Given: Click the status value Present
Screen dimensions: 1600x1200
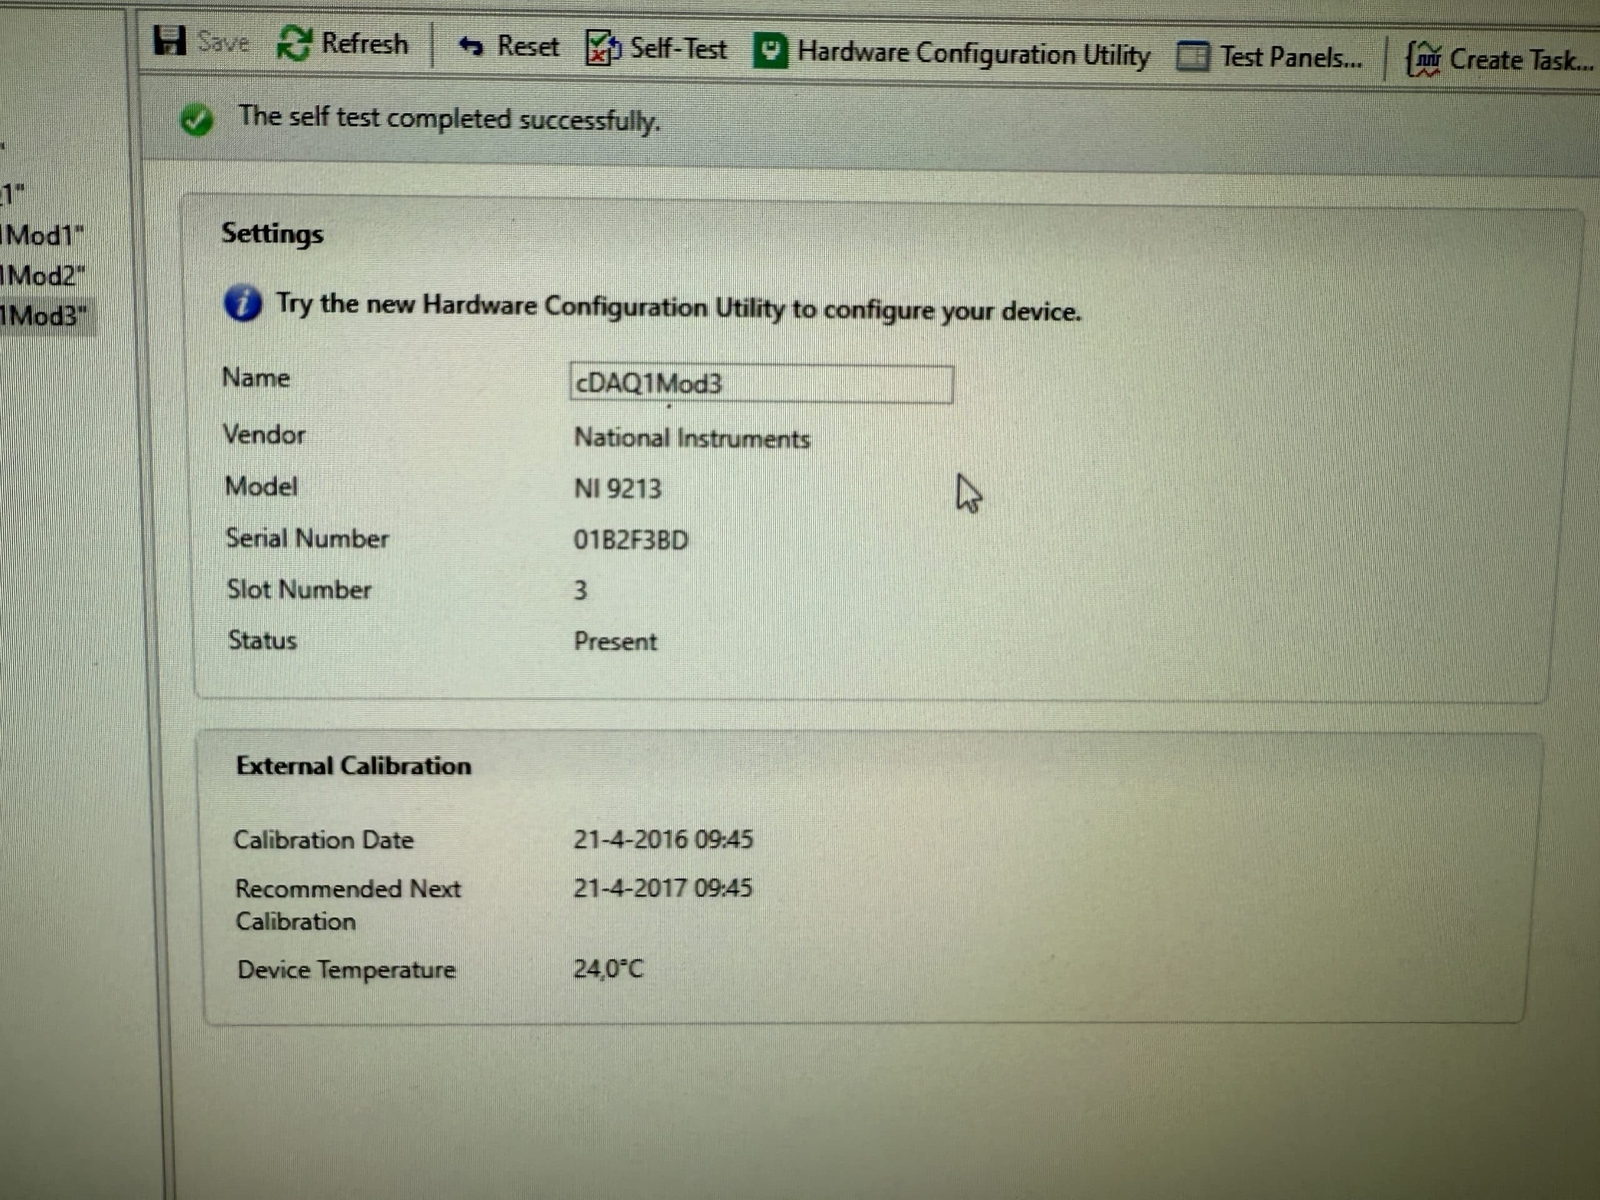Looking at the screenshot, I should (x=615, y=641).
